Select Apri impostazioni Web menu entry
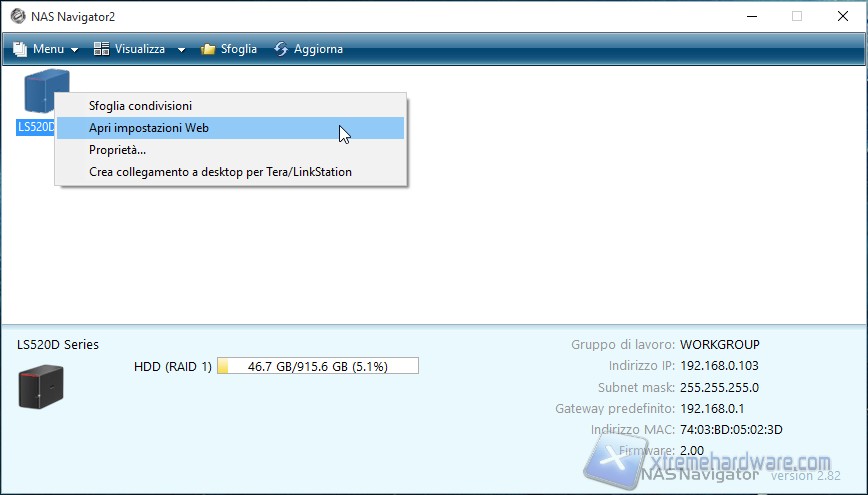This screenshot has height=495, width=868. pyautogui.click(x=148, y=128)
